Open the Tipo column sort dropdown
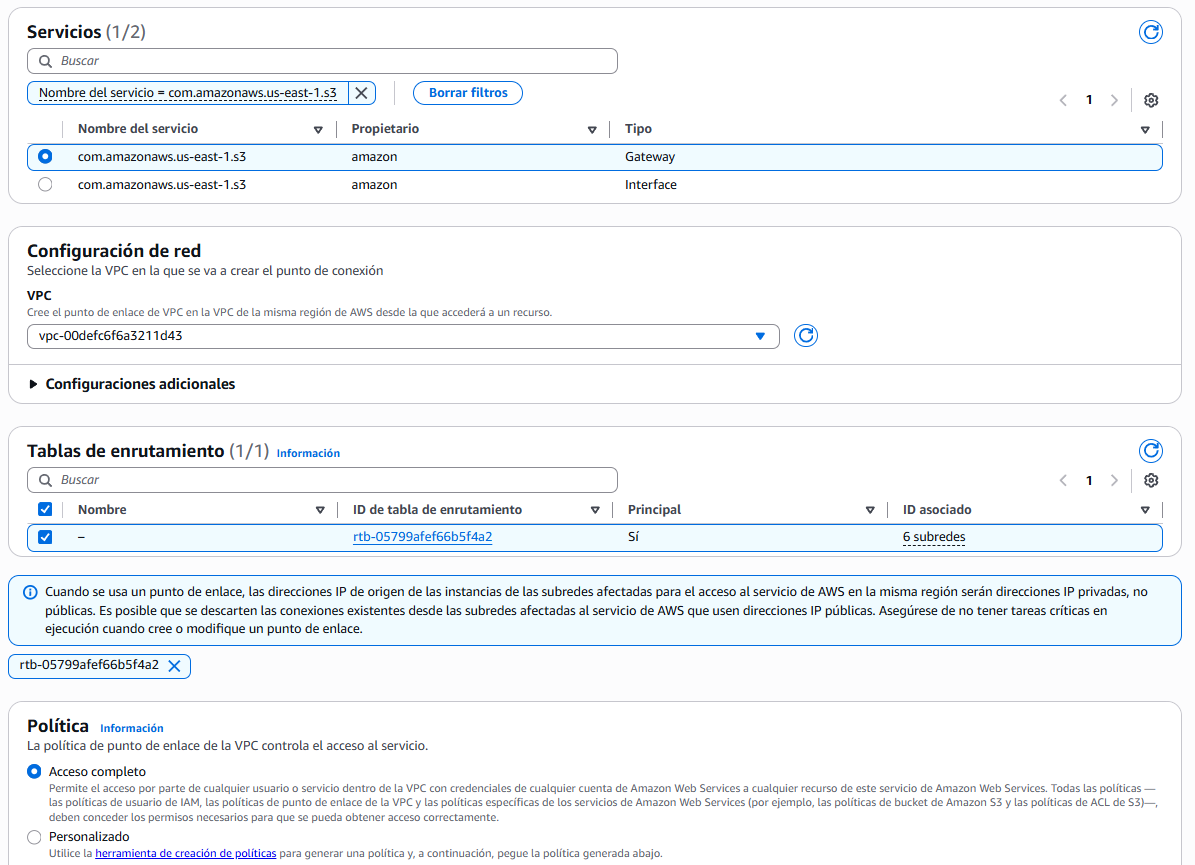Screen dimensions: 1195x865 [x=1145, y=129]
